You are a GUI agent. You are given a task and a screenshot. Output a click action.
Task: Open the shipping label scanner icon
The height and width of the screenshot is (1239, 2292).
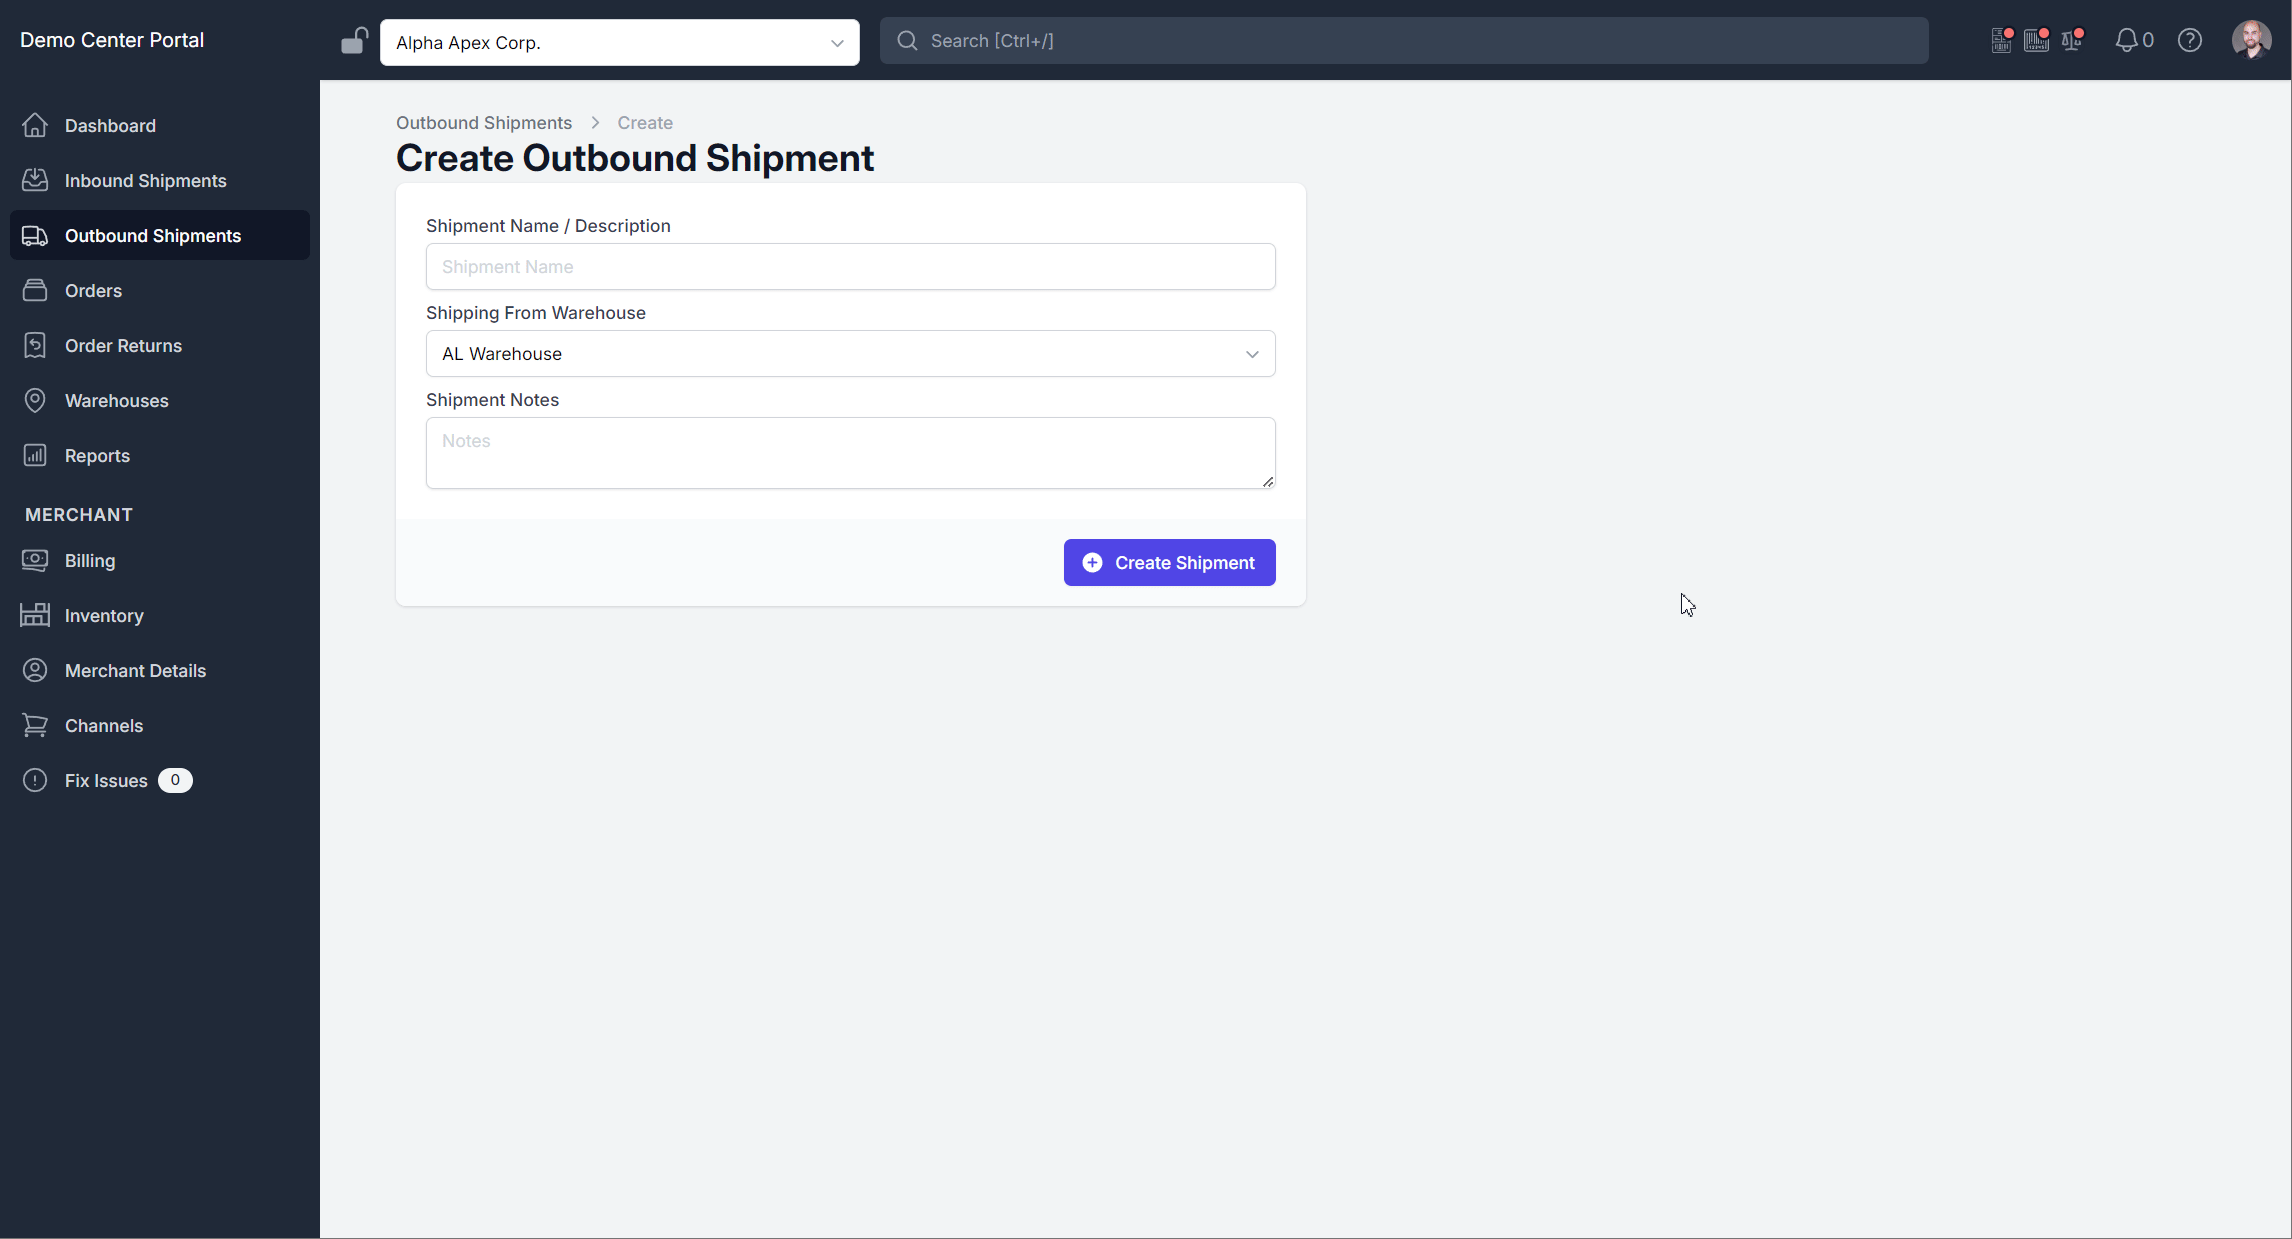pyautogui.click(x=2002, y=40)
